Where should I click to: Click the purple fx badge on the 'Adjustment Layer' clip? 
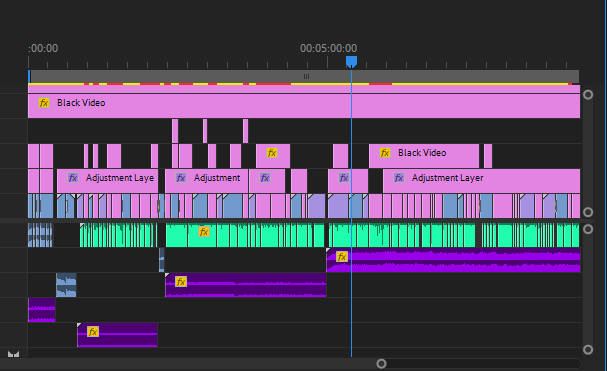[399, 178]
